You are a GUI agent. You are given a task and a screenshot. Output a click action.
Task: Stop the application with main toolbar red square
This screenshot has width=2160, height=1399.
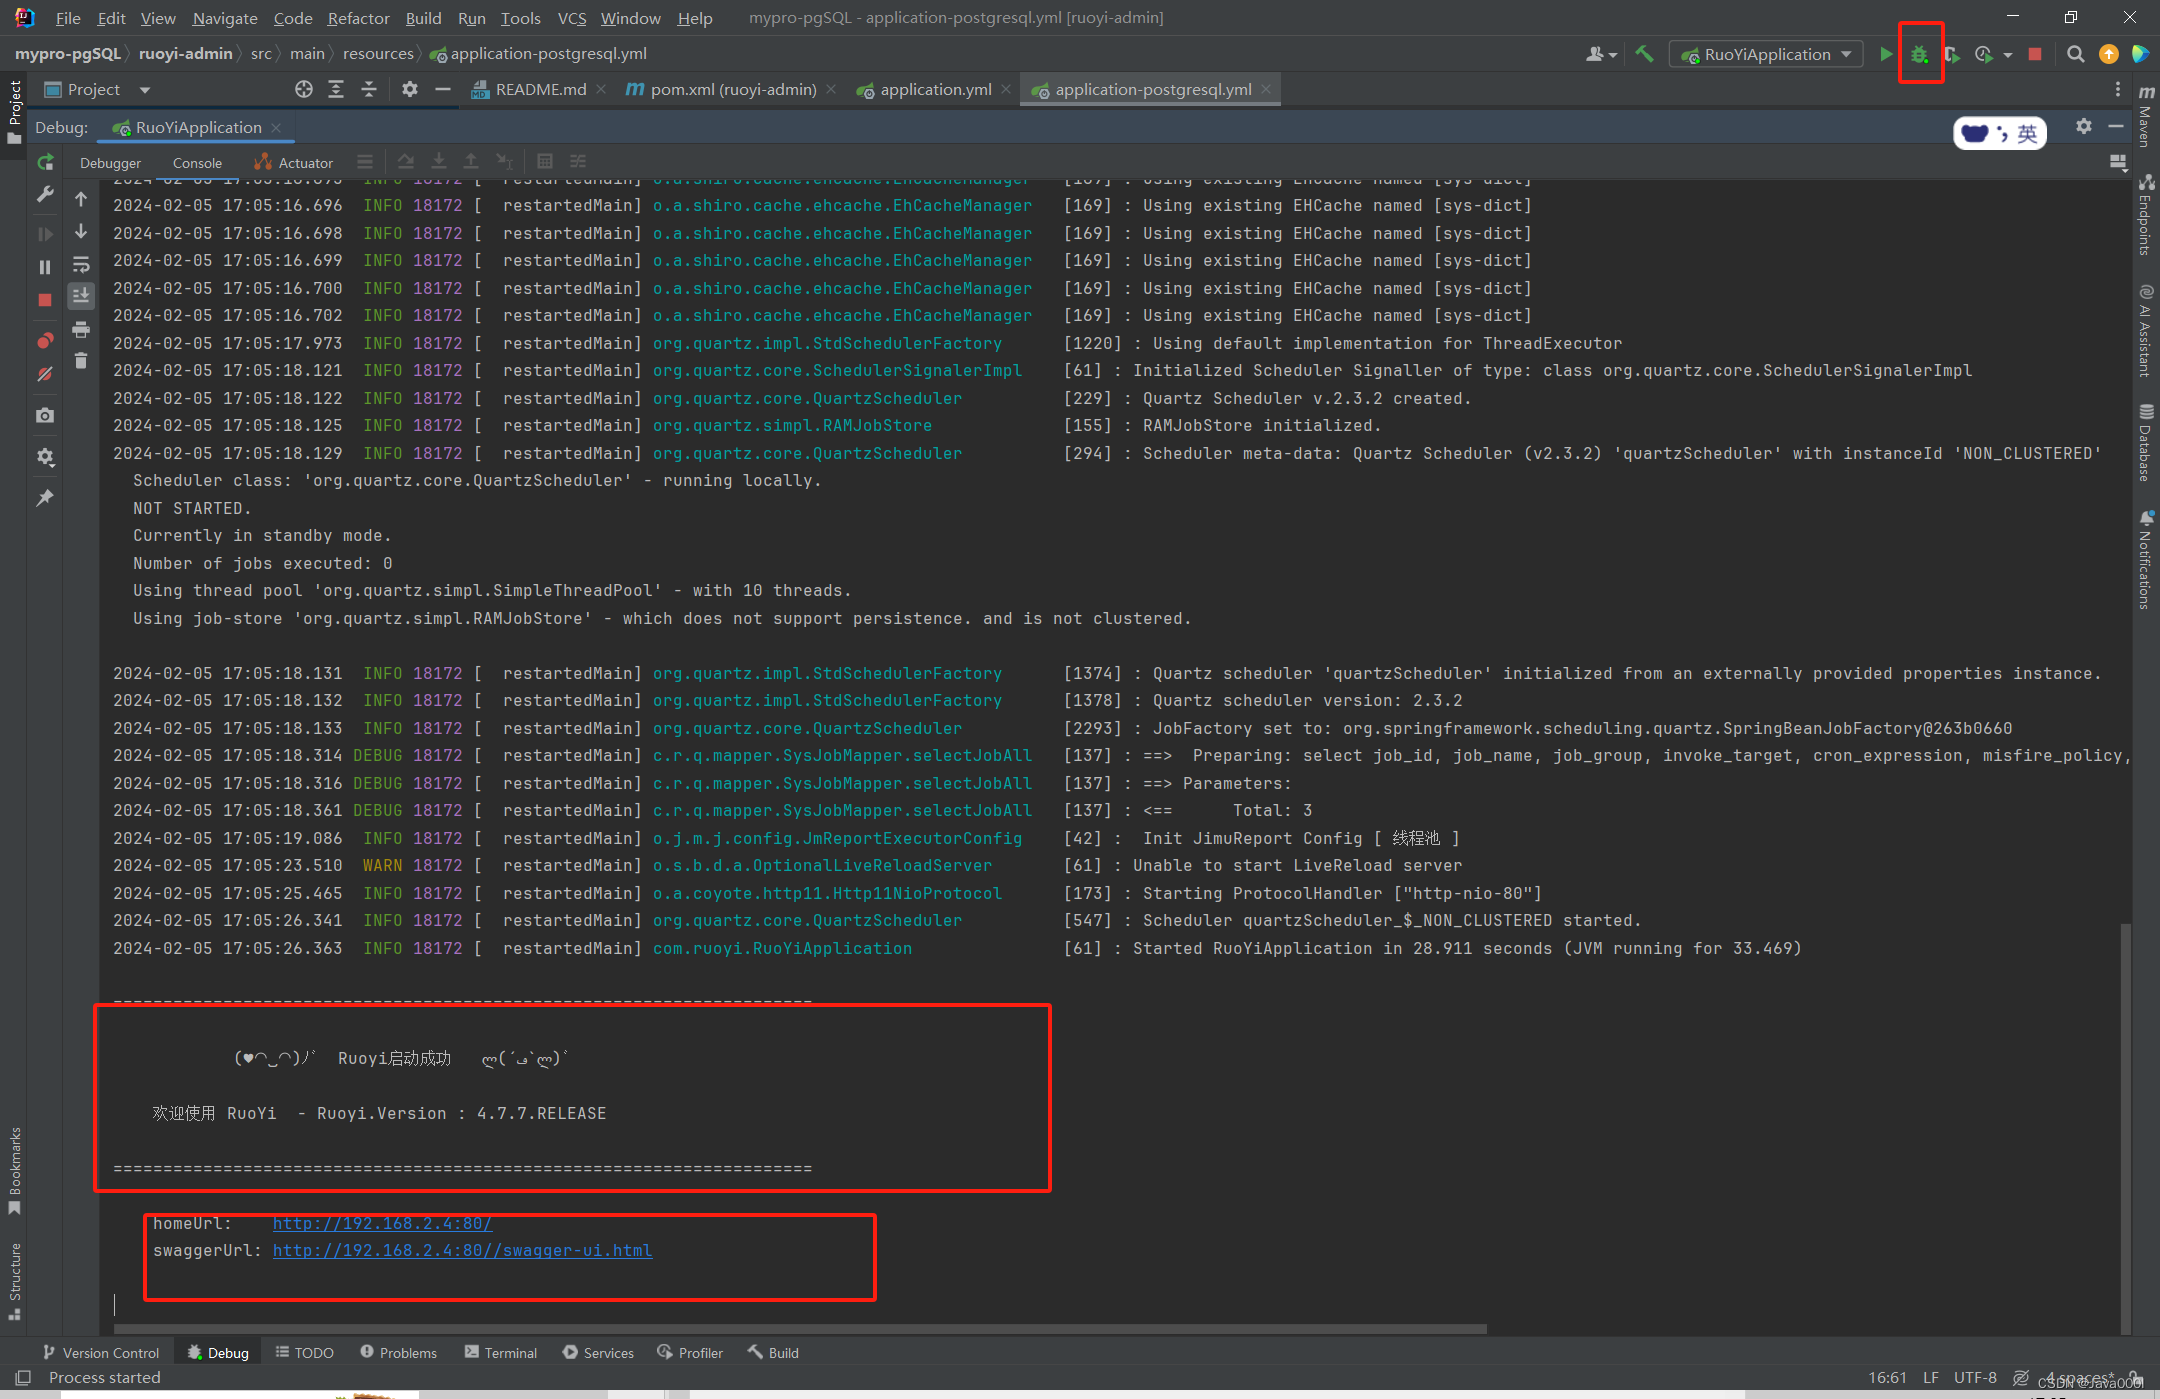(x=2035, y=54)
